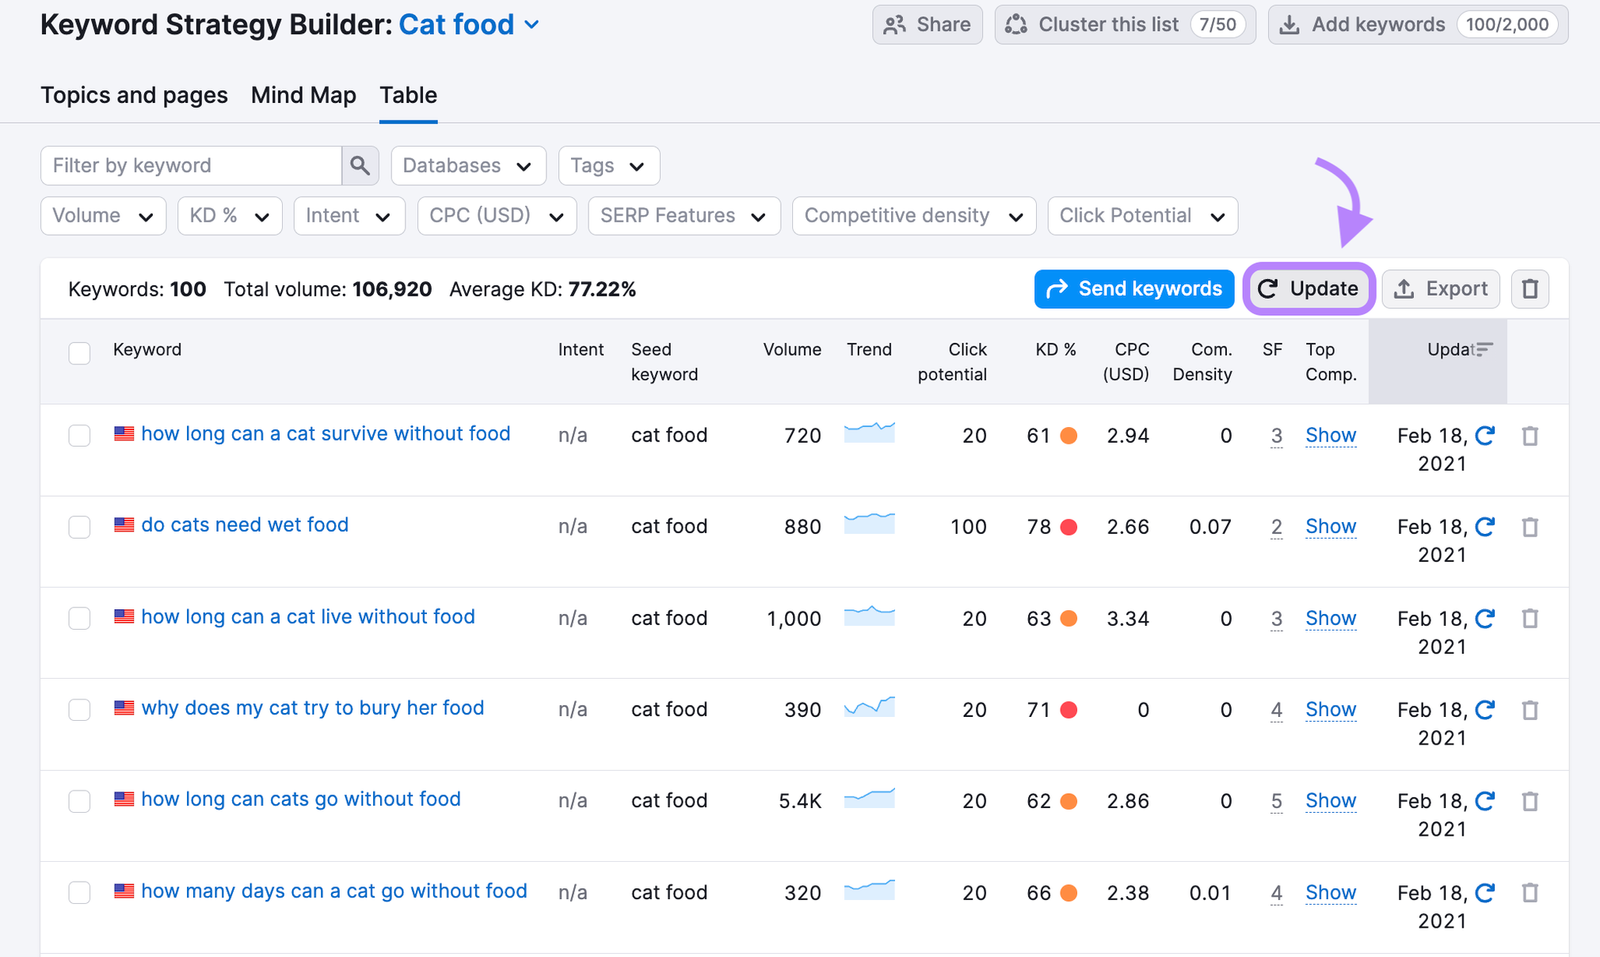Delete the 'how long can a cat live without food' row
1600x957 pixels.
coord(1529,619)
